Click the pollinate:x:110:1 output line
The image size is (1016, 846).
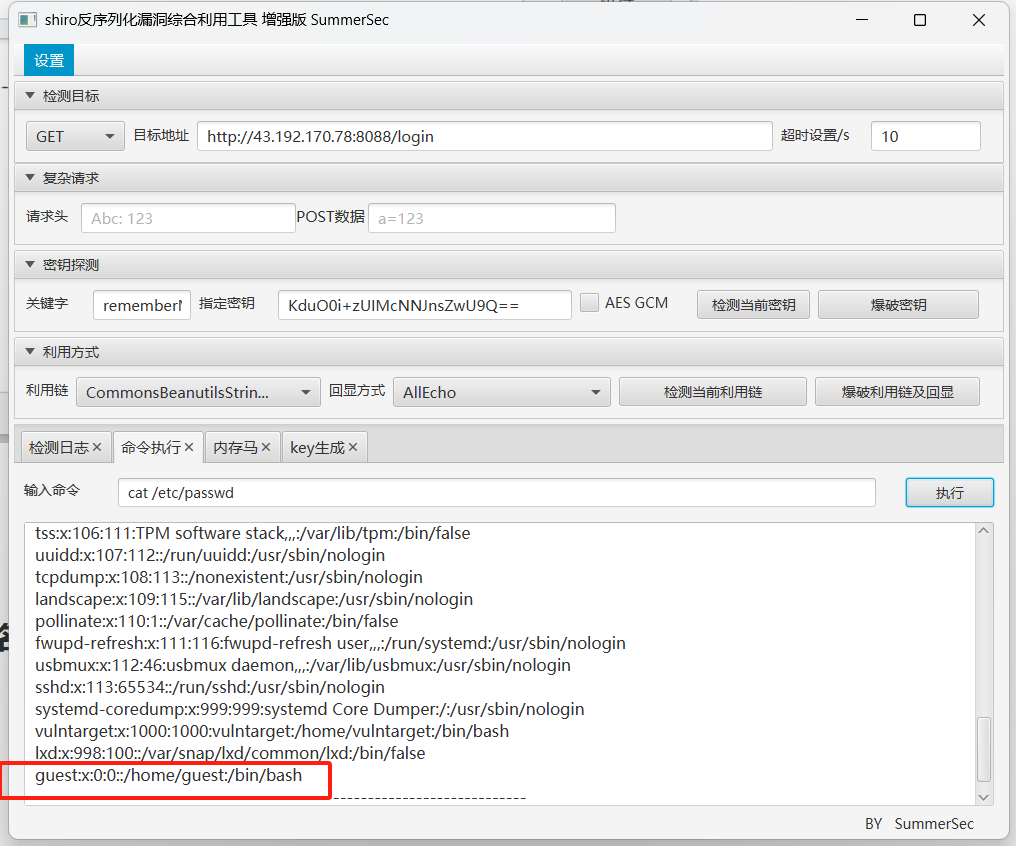pyautogui.click(x=216, y=621)
